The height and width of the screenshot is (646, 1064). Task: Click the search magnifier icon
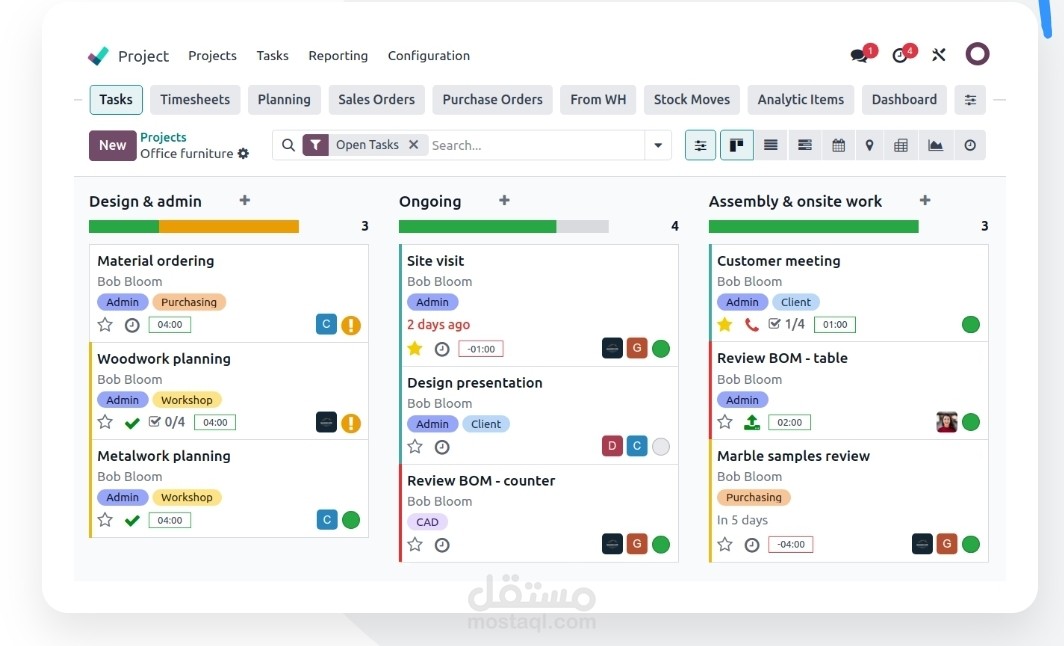288,145
